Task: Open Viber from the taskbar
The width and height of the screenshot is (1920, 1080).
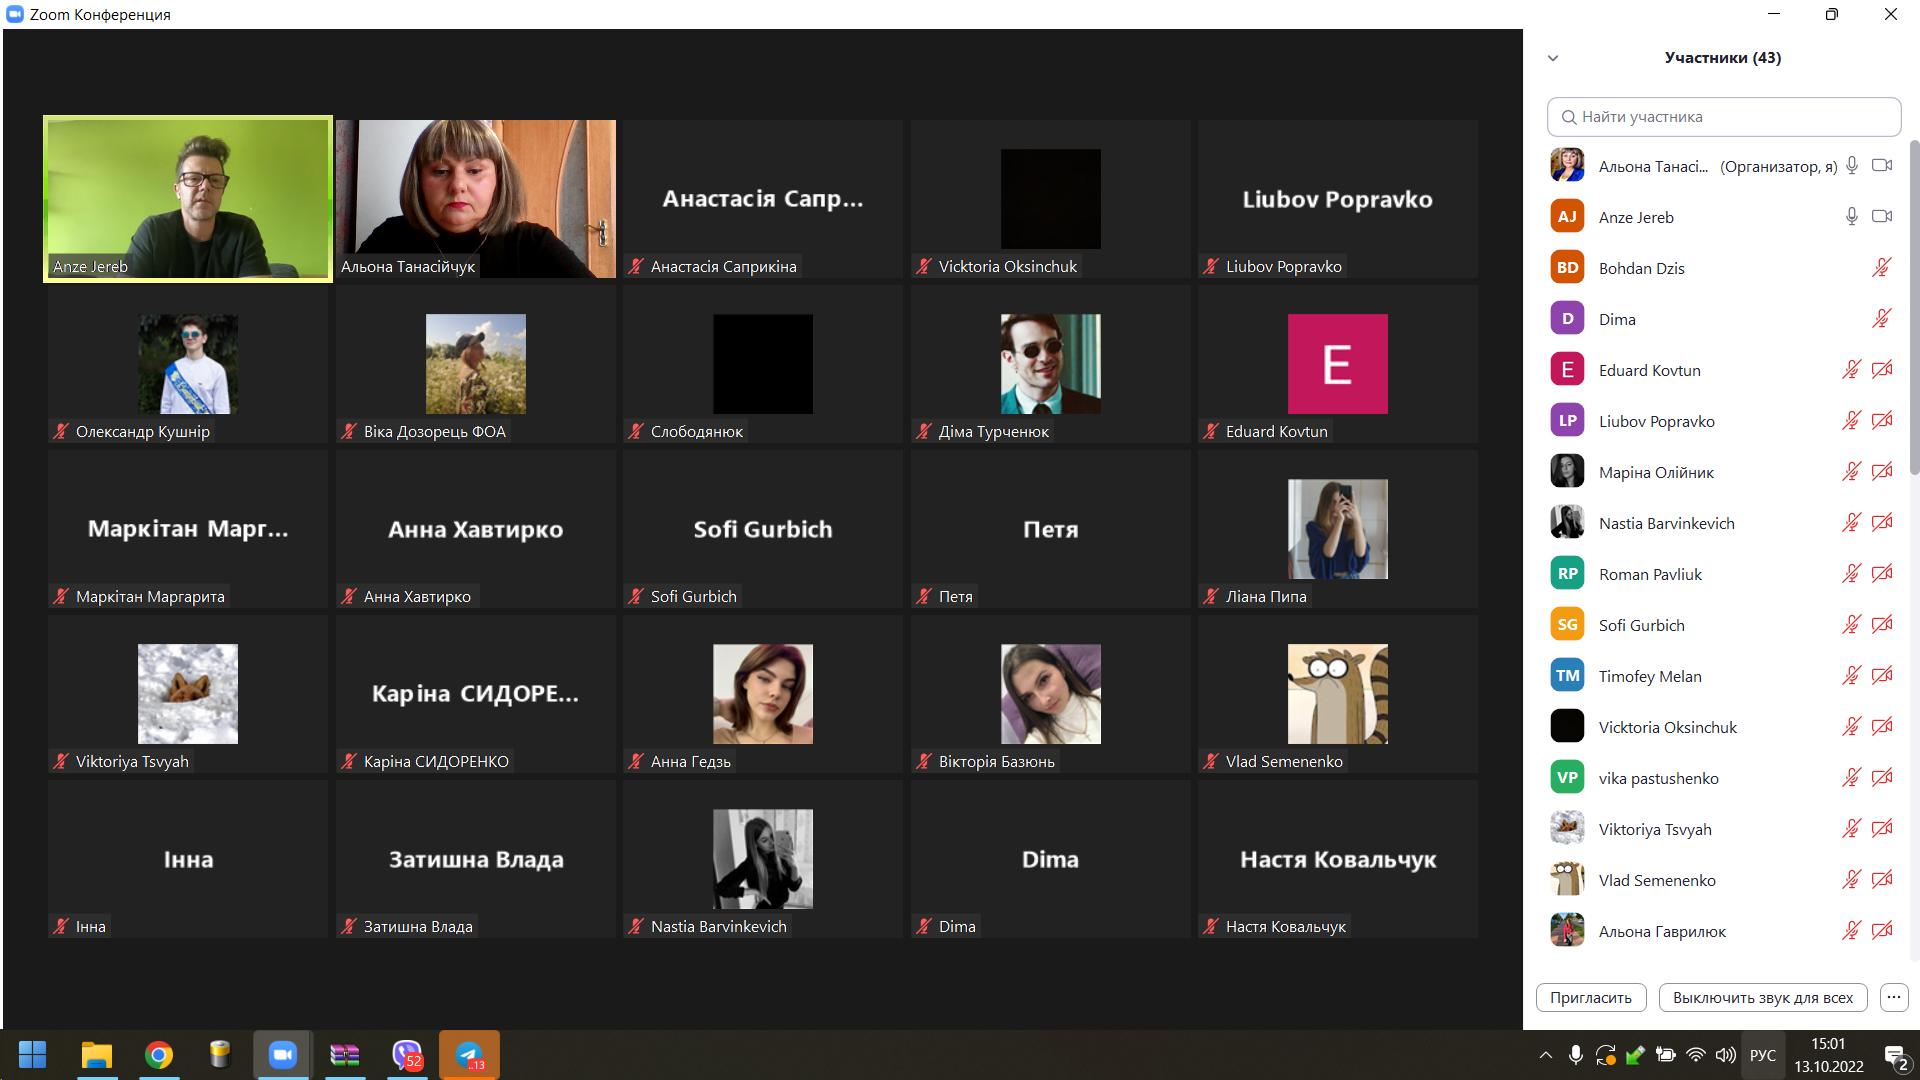Action: pyautogui.click(x=407, y=1055)
